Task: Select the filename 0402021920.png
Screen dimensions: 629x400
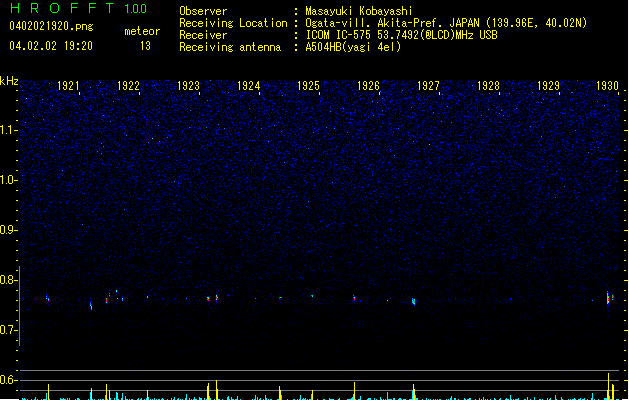Action: click(51, 26)
